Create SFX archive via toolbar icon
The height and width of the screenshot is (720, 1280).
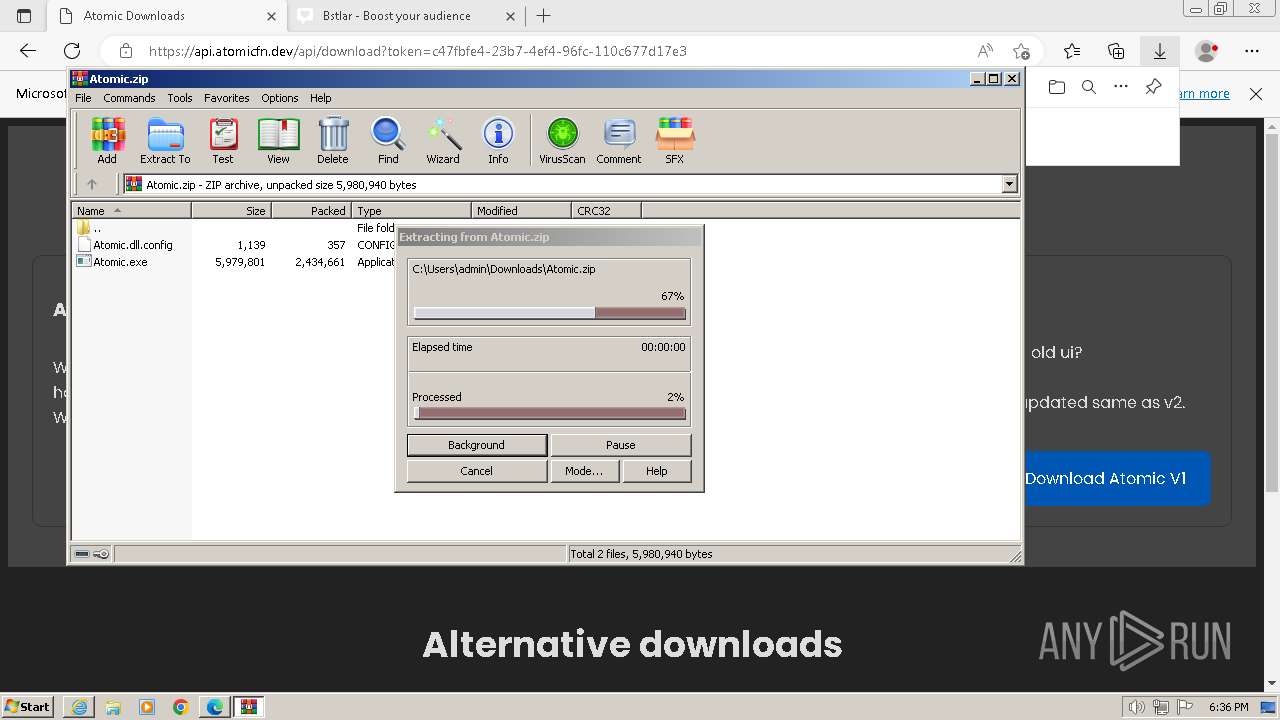click(675, 141)
